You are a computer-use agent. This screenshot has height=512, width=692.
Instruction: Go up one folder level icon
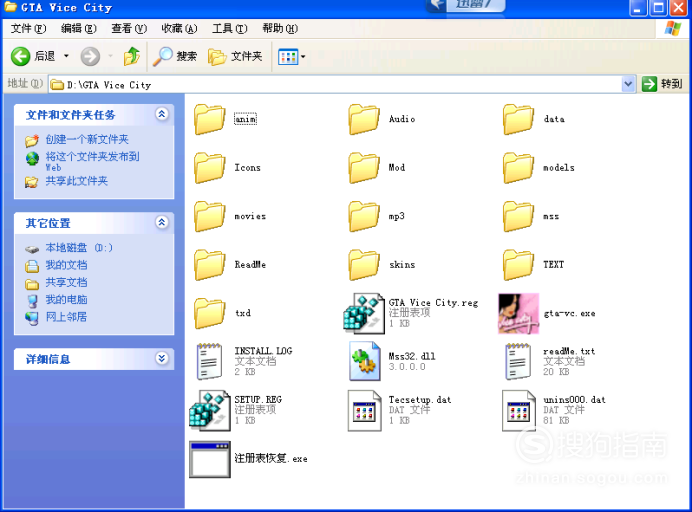132,56
